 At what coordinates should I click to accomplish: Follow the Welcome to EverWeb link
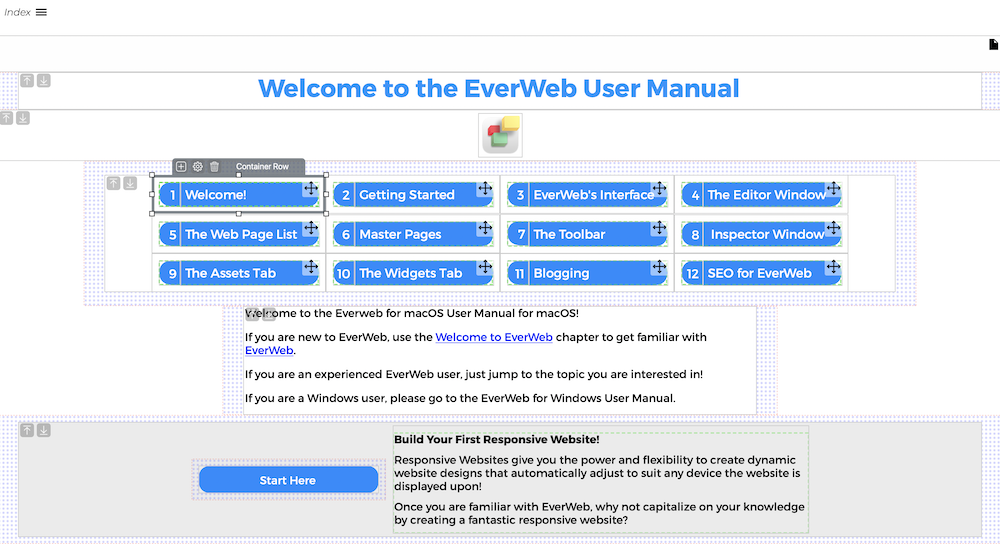click(x=493, y=337)
